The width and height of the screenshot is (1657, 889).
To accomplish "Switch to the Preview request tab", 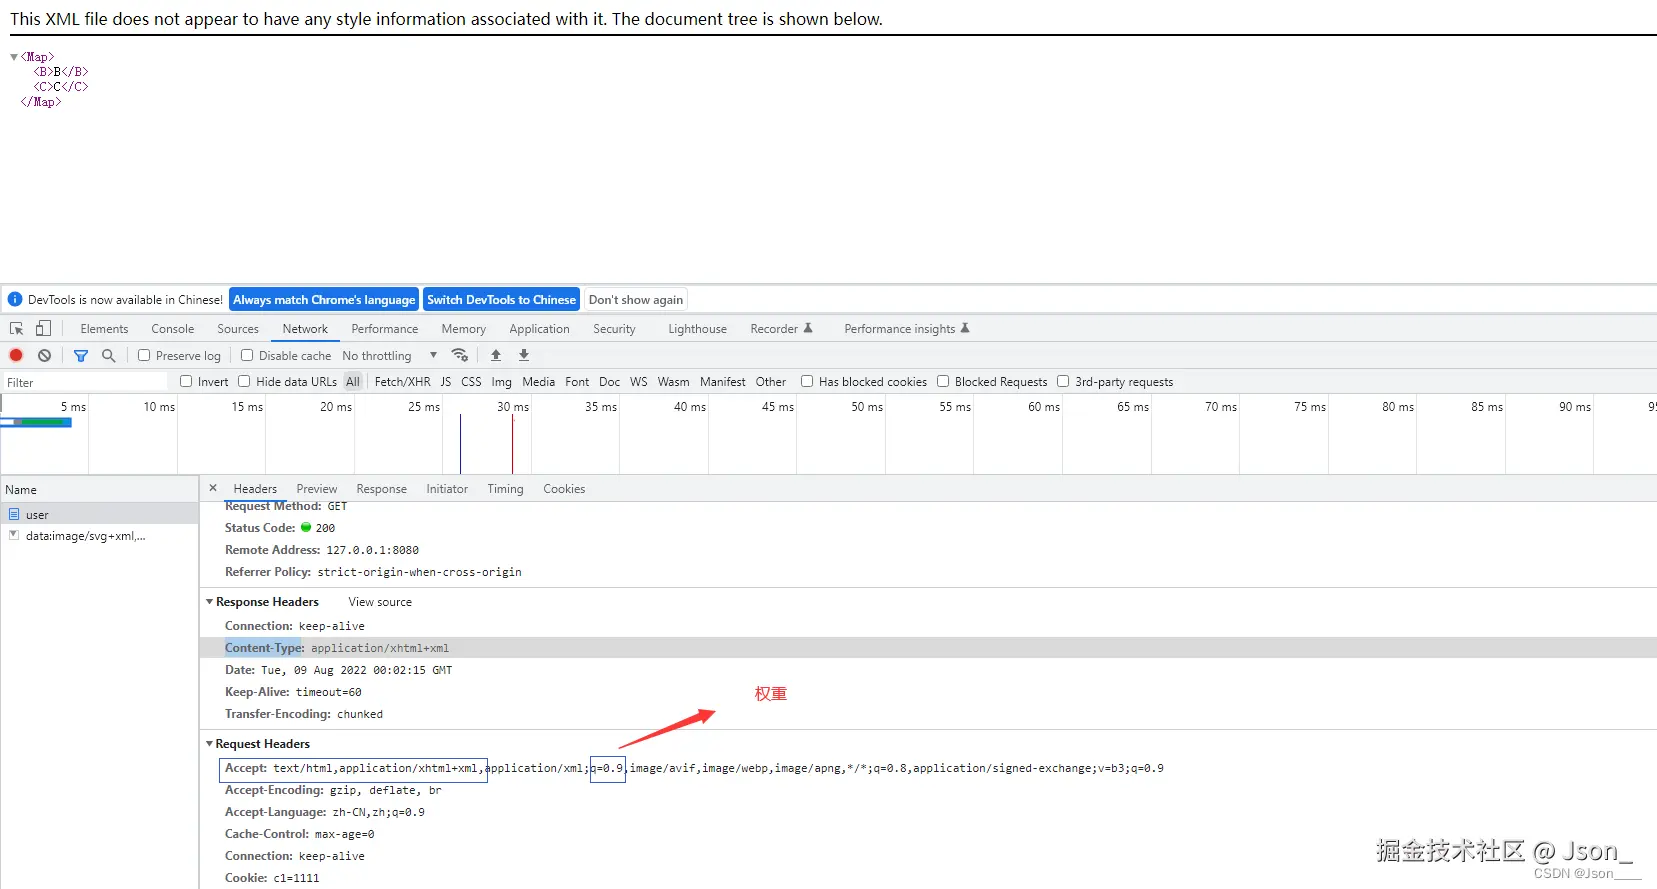I will click(x=317, y=489).
